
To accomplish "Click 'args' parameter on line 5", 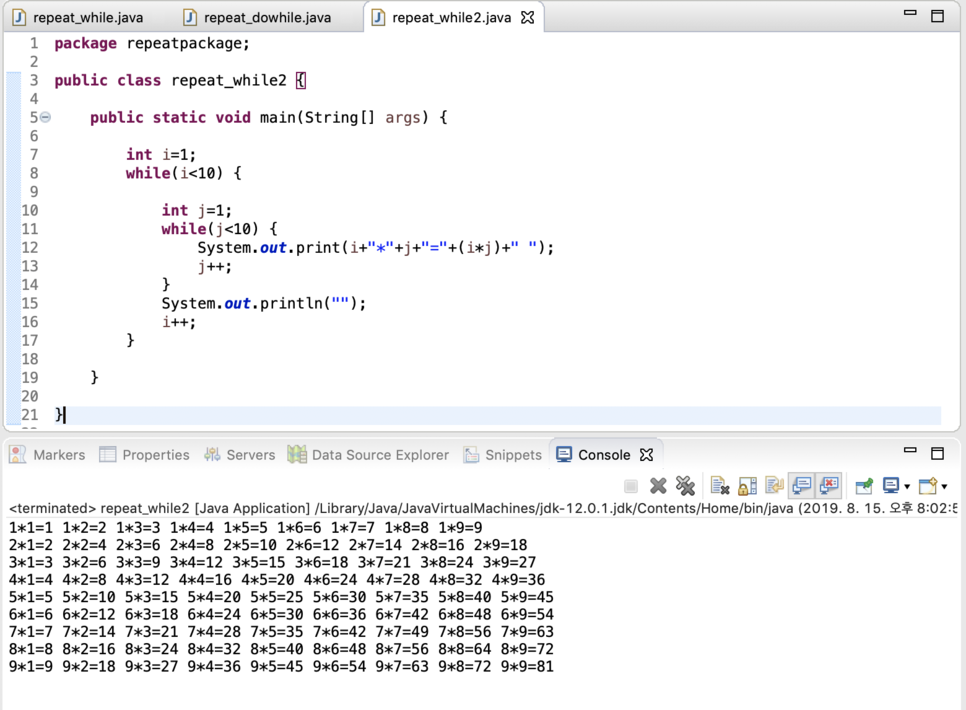I will pos(402,118).
